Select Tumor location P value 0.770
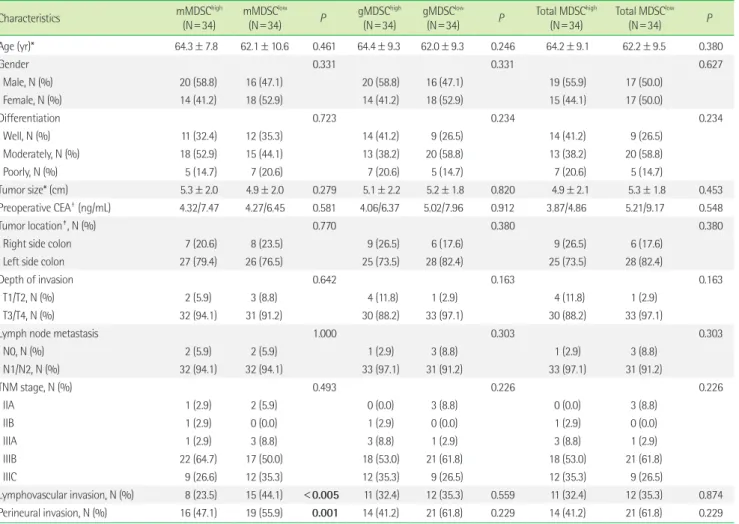Screen dimensions: 739x524 tap(324, 226)
